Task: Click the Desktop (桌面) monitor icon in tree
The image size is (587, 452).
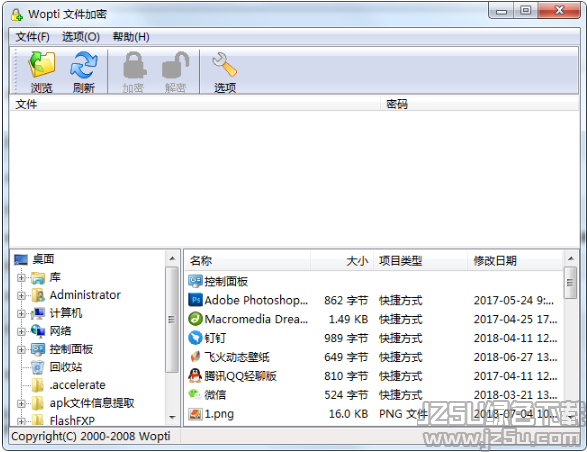Action: [x=21, y=259]
